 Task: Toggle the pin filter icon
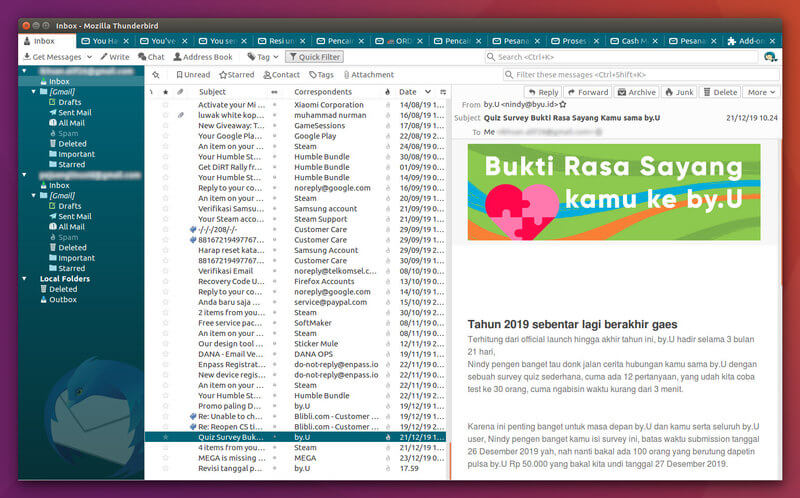pos(156,74)
